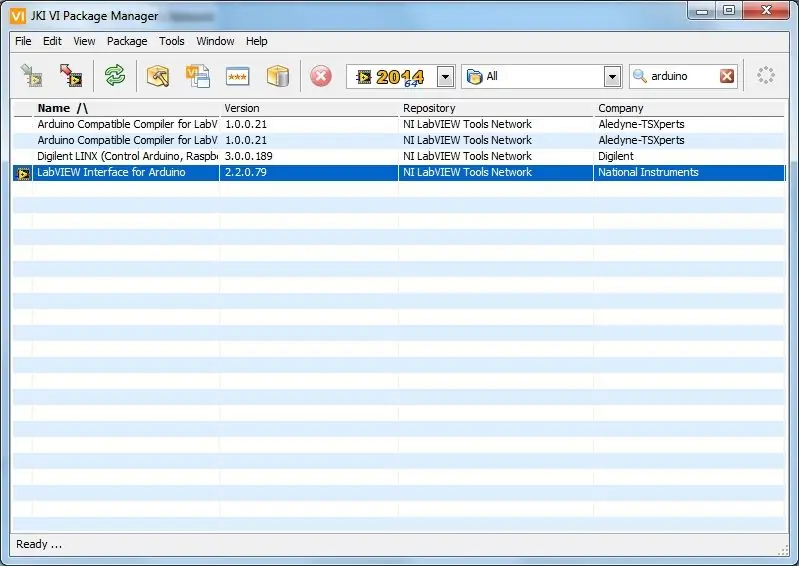The height and width of the screenshot is (566, 799).
Task: Click the National Instruments company cell
Action: click(648, 172)
